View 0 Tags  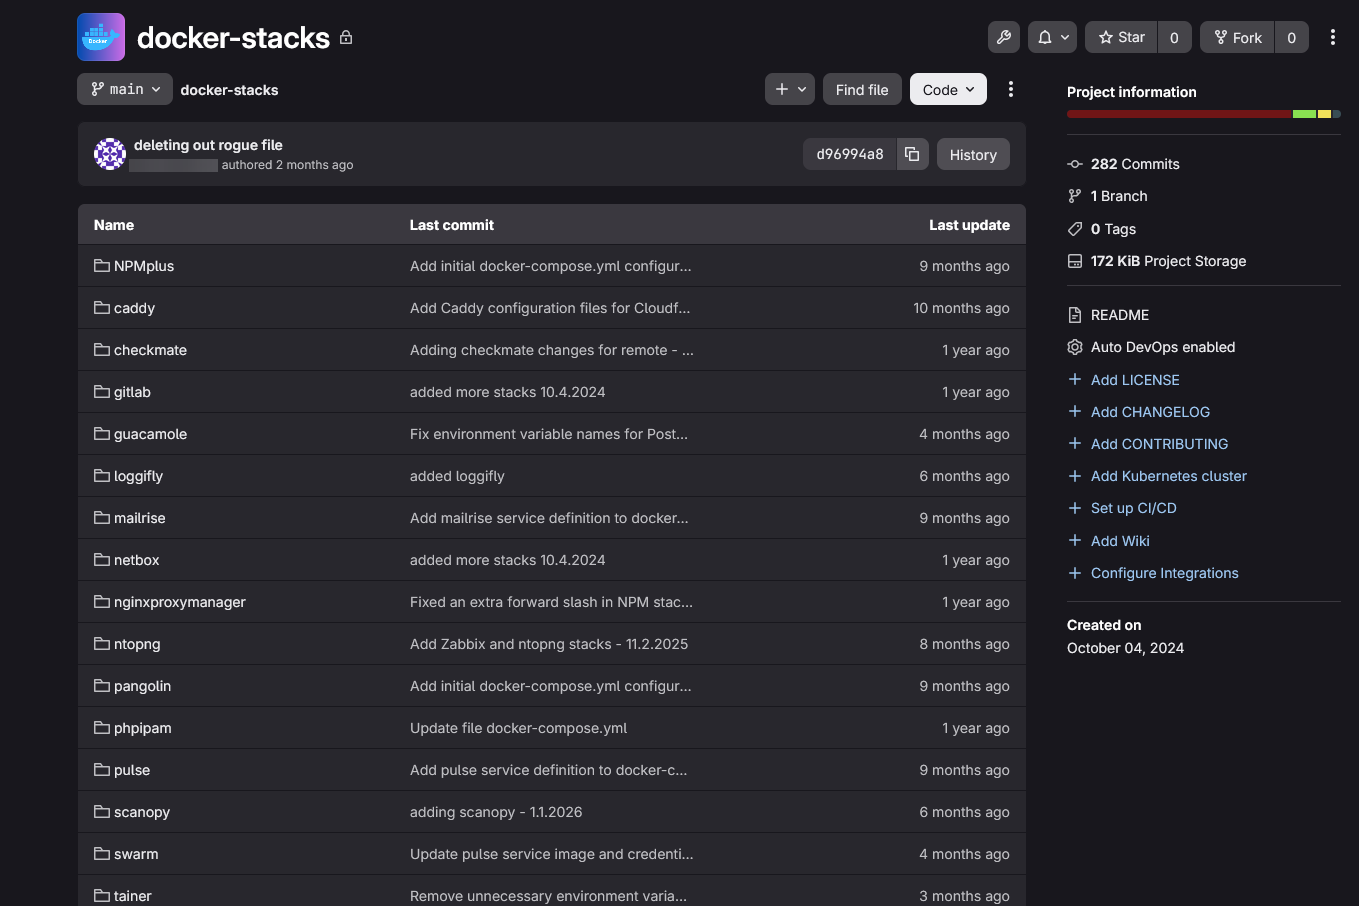(x=1113, y=229)
